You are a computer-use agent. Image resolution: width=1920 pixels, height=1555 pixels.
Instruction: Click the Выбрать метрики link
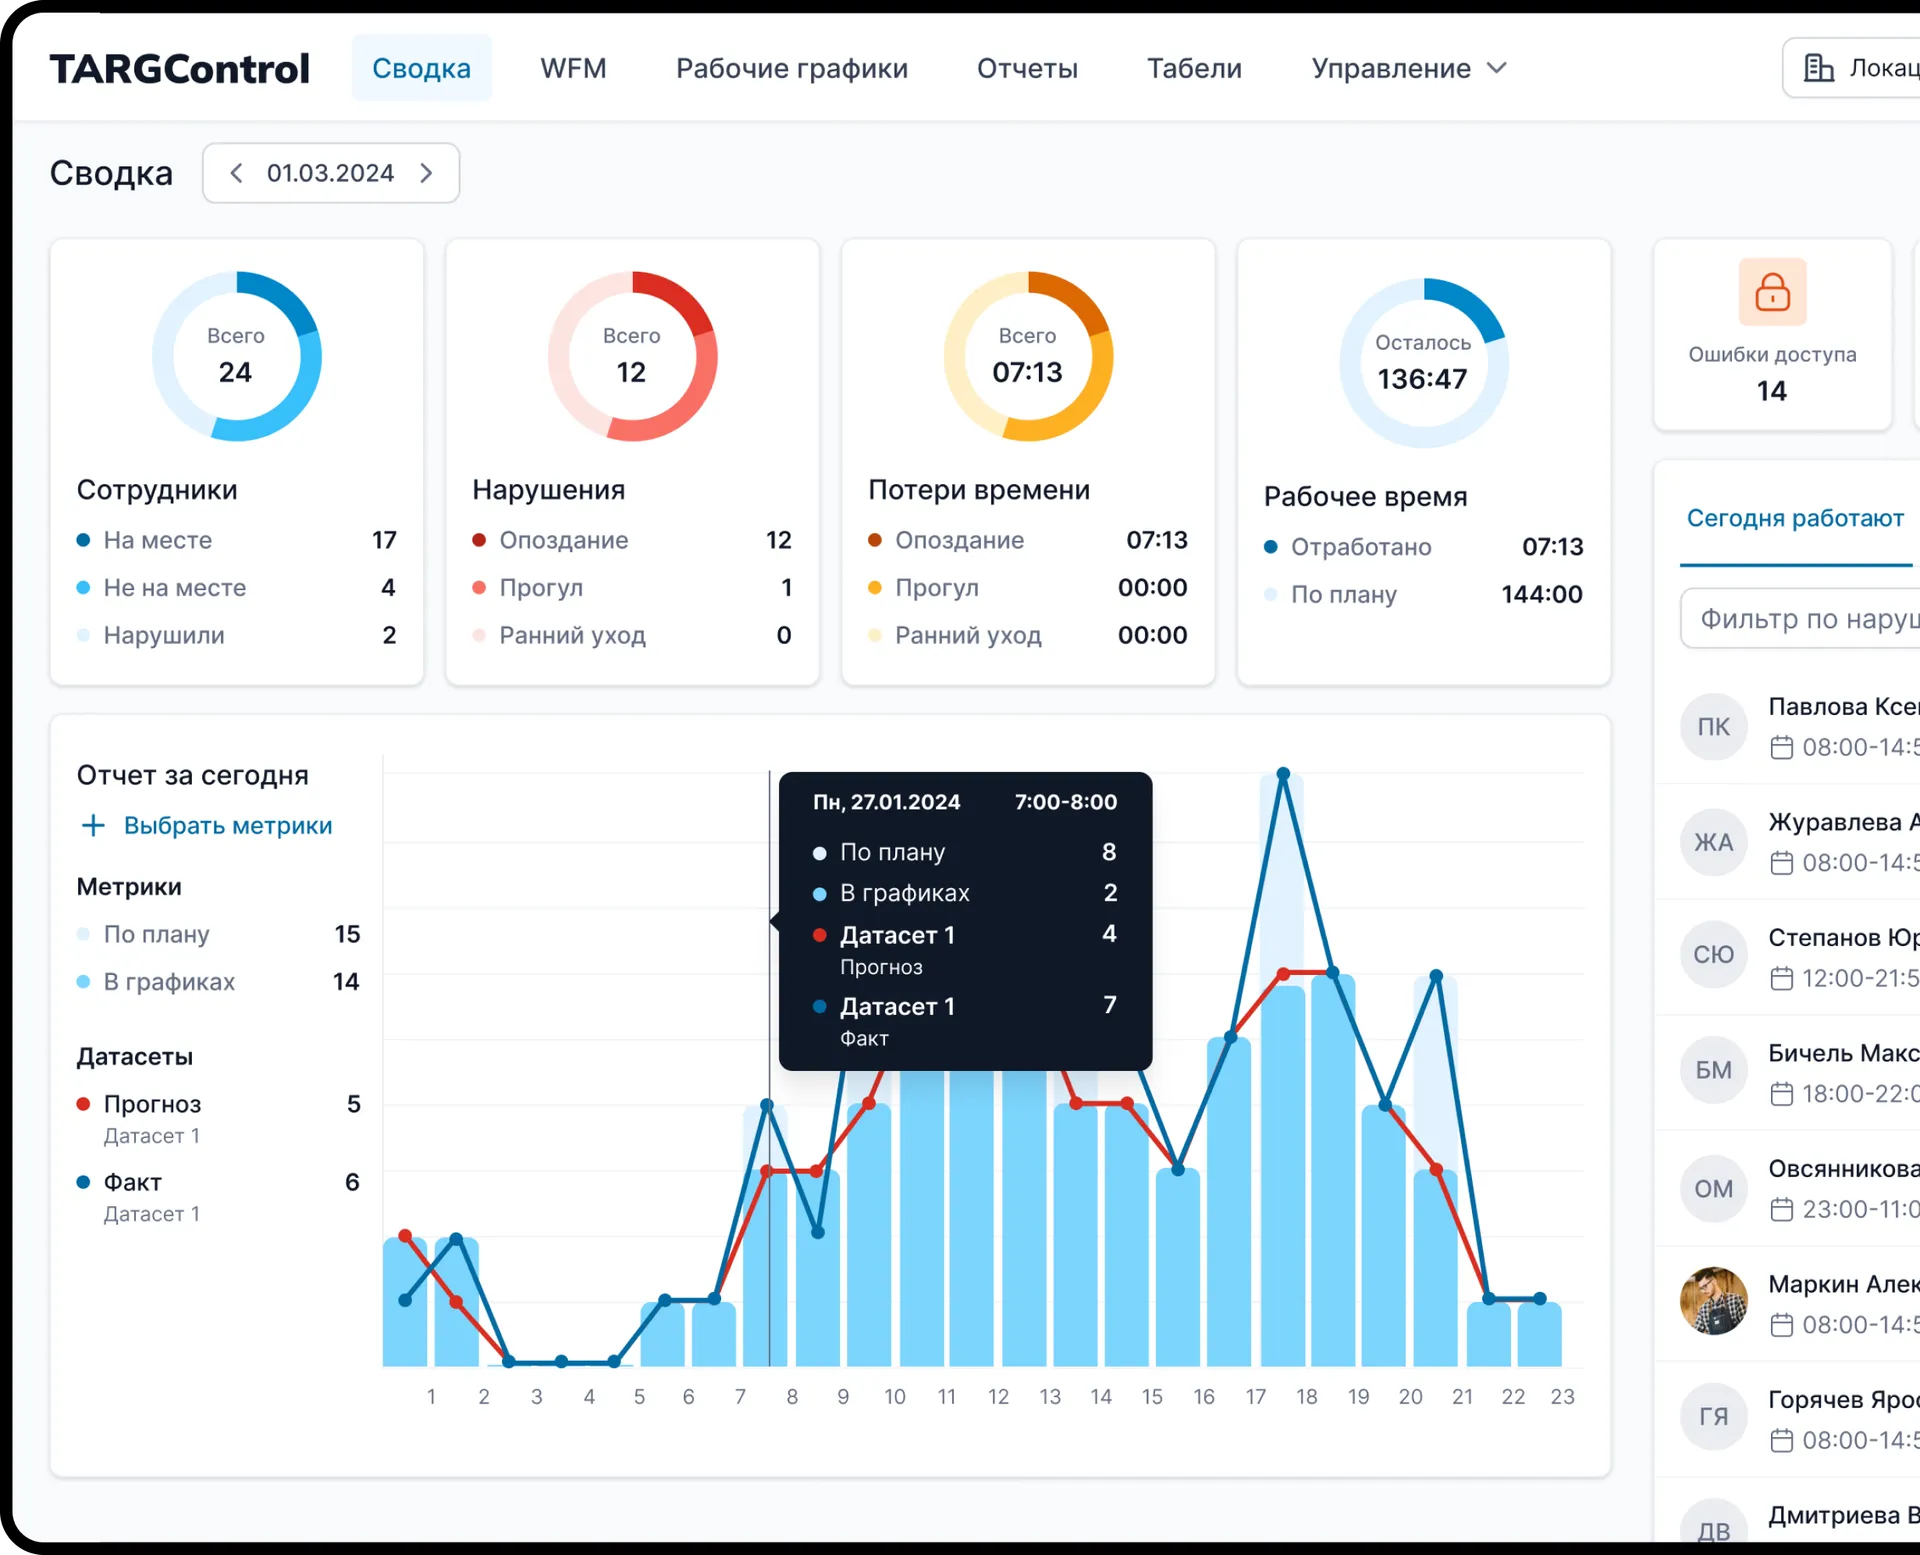click(227, 825)
